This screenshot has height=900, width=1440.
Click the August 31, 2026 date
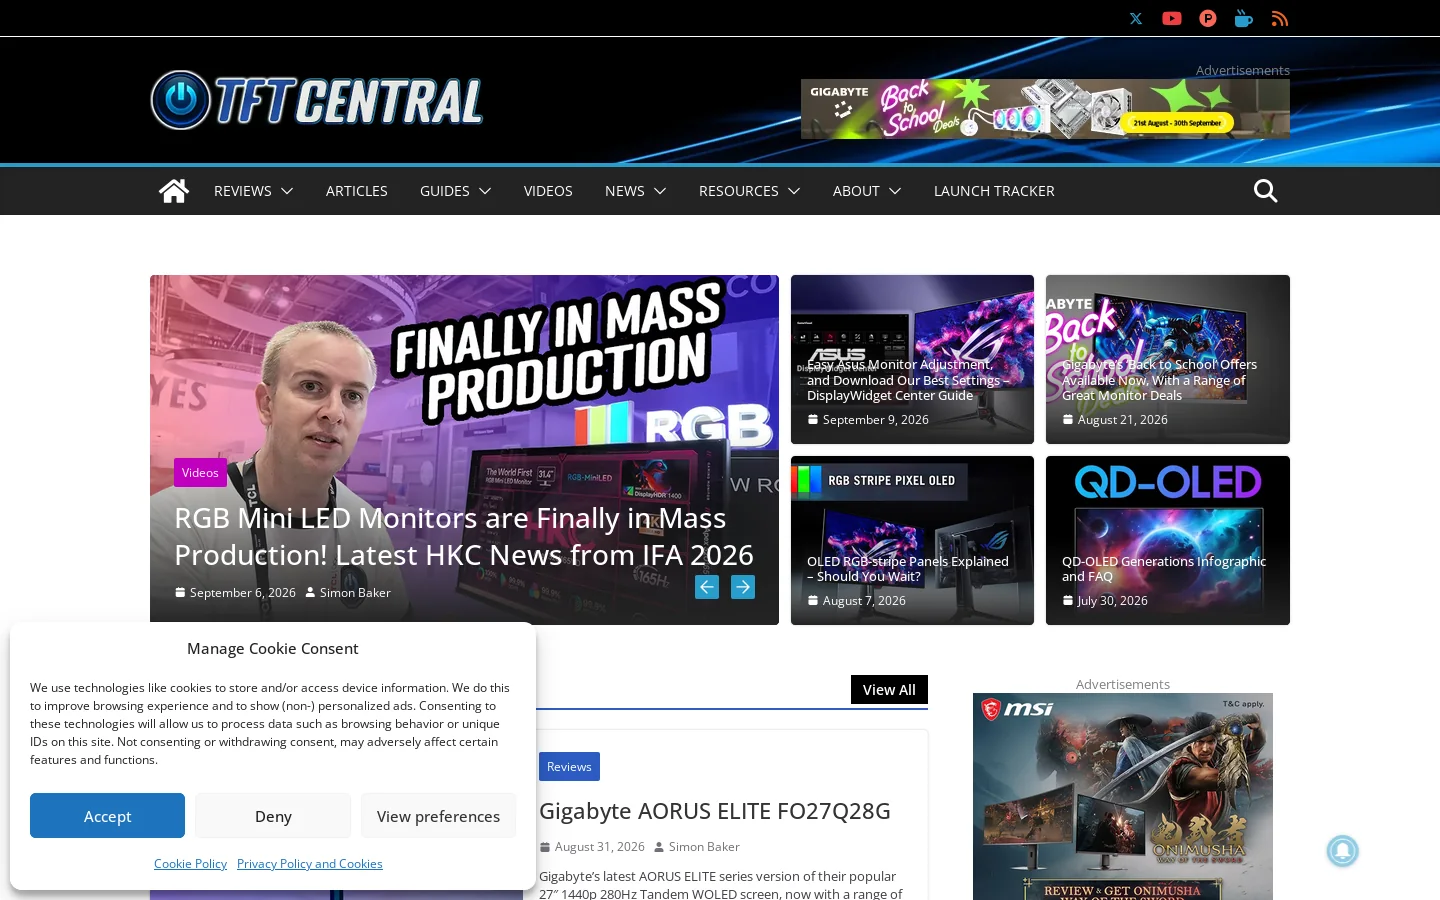(600, 847)
